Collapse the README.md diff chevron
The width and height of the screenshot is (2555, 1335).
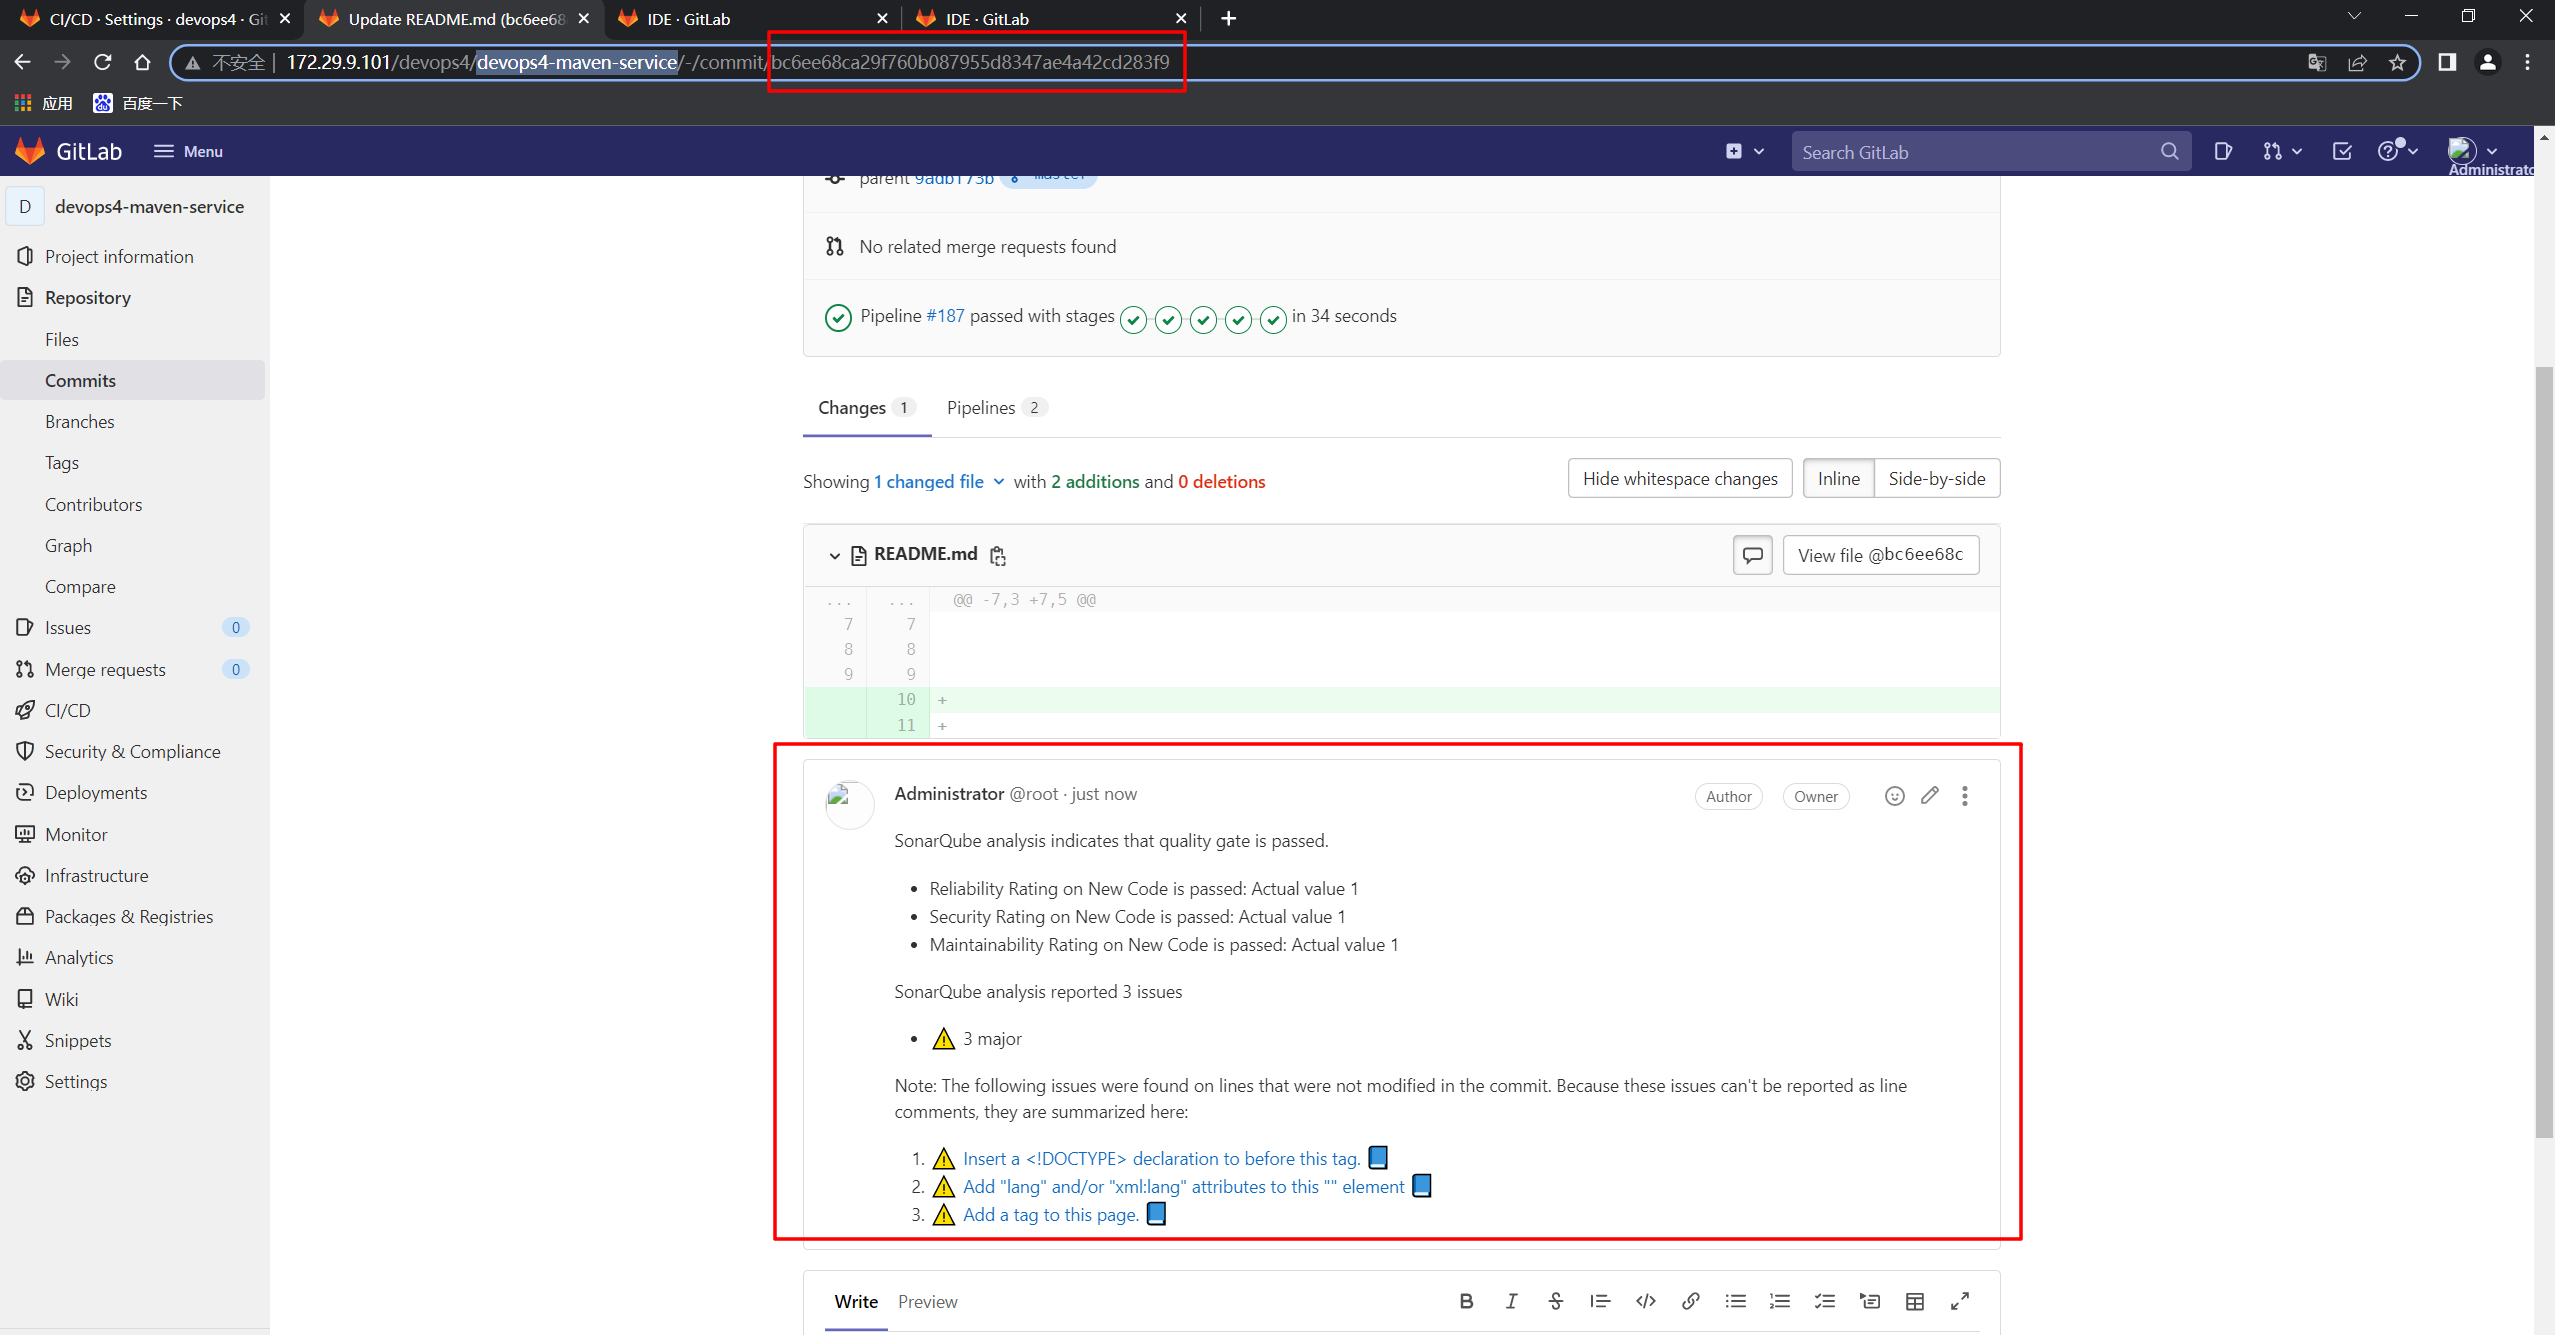point(834,555)
